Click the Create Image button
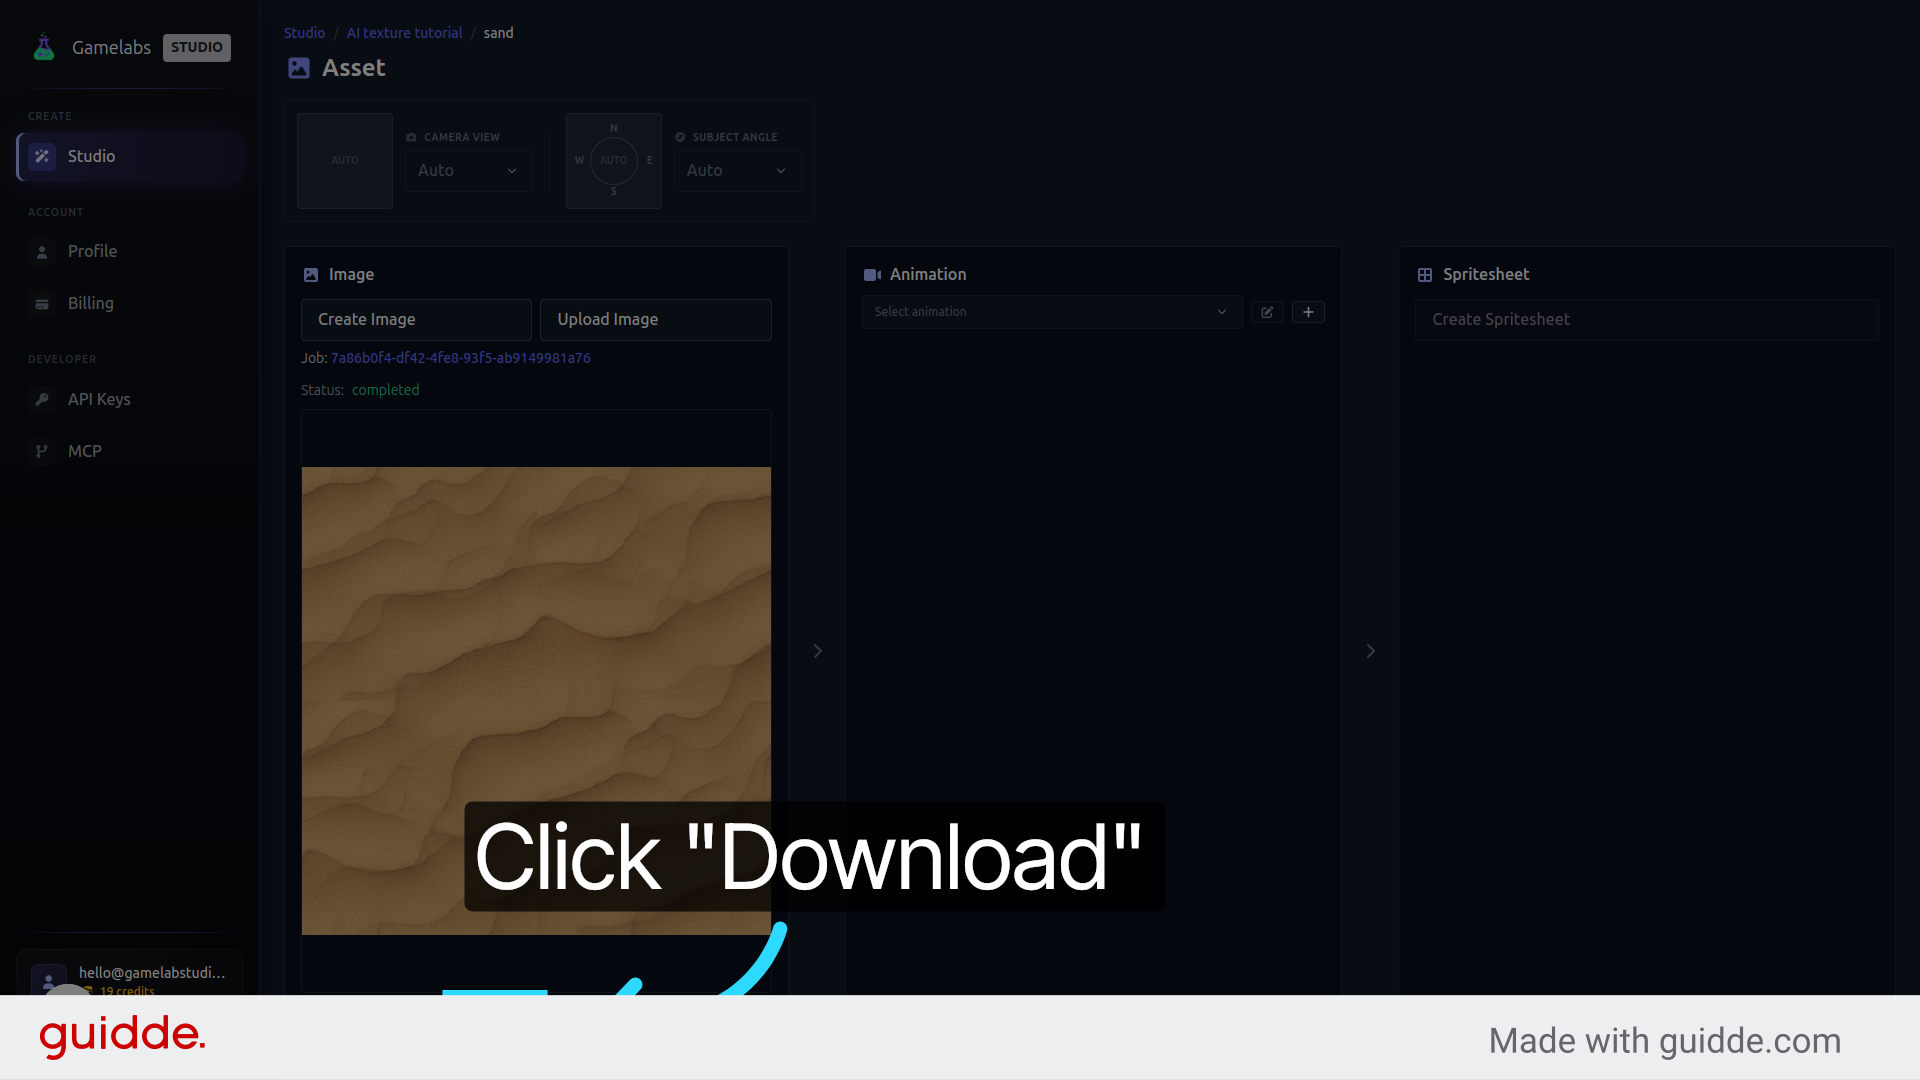 416,320
